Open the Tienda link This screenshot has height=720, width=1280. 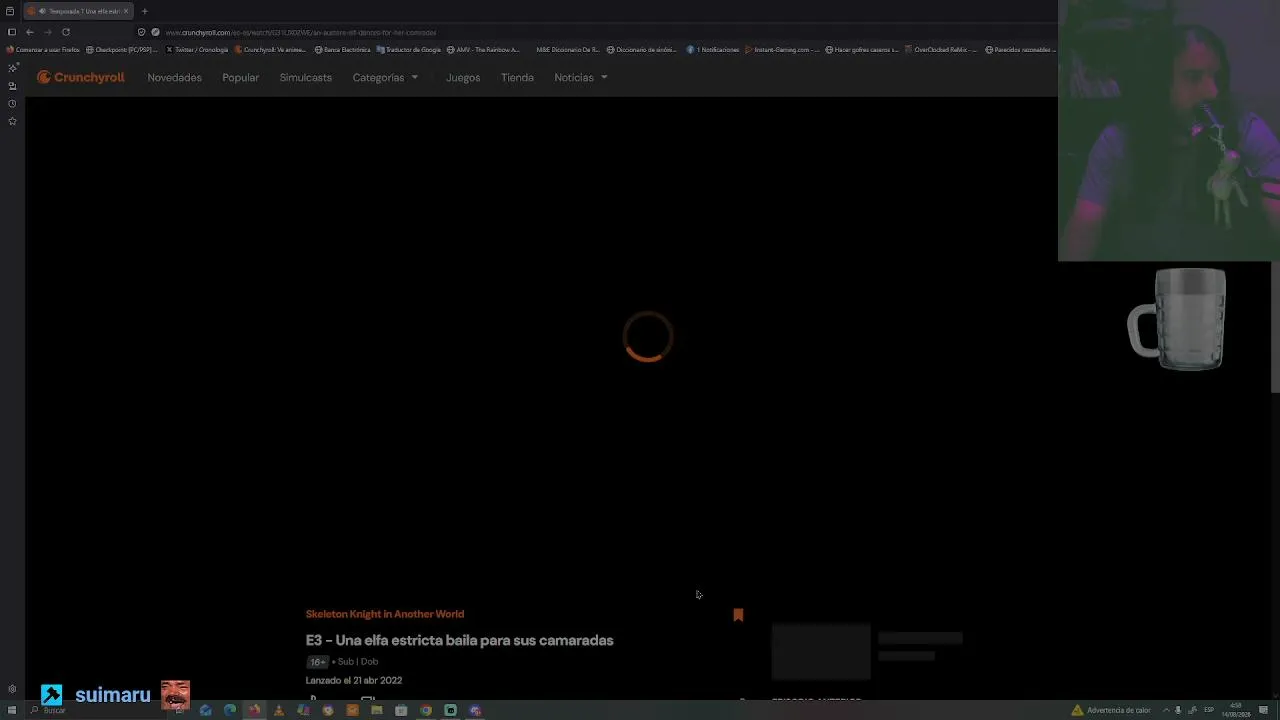[517, 77]
